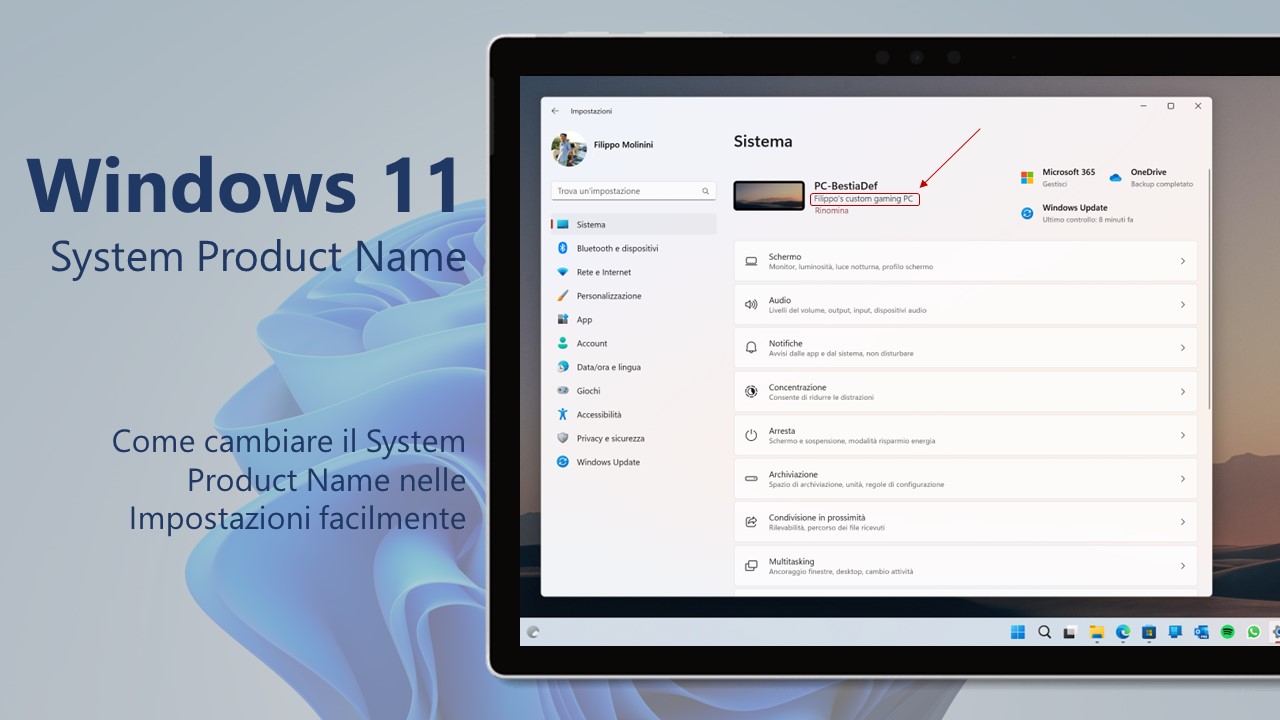Viewport: 1280px width, 720px height.
Task: Open Bluetooth e dispositivi section
Action: [x=633, y=248]
